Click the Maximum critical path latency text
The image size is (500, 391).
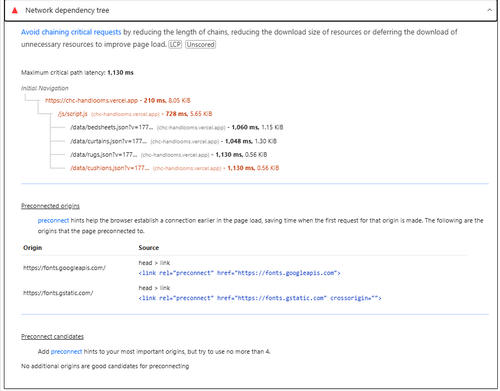coord(77,73)
